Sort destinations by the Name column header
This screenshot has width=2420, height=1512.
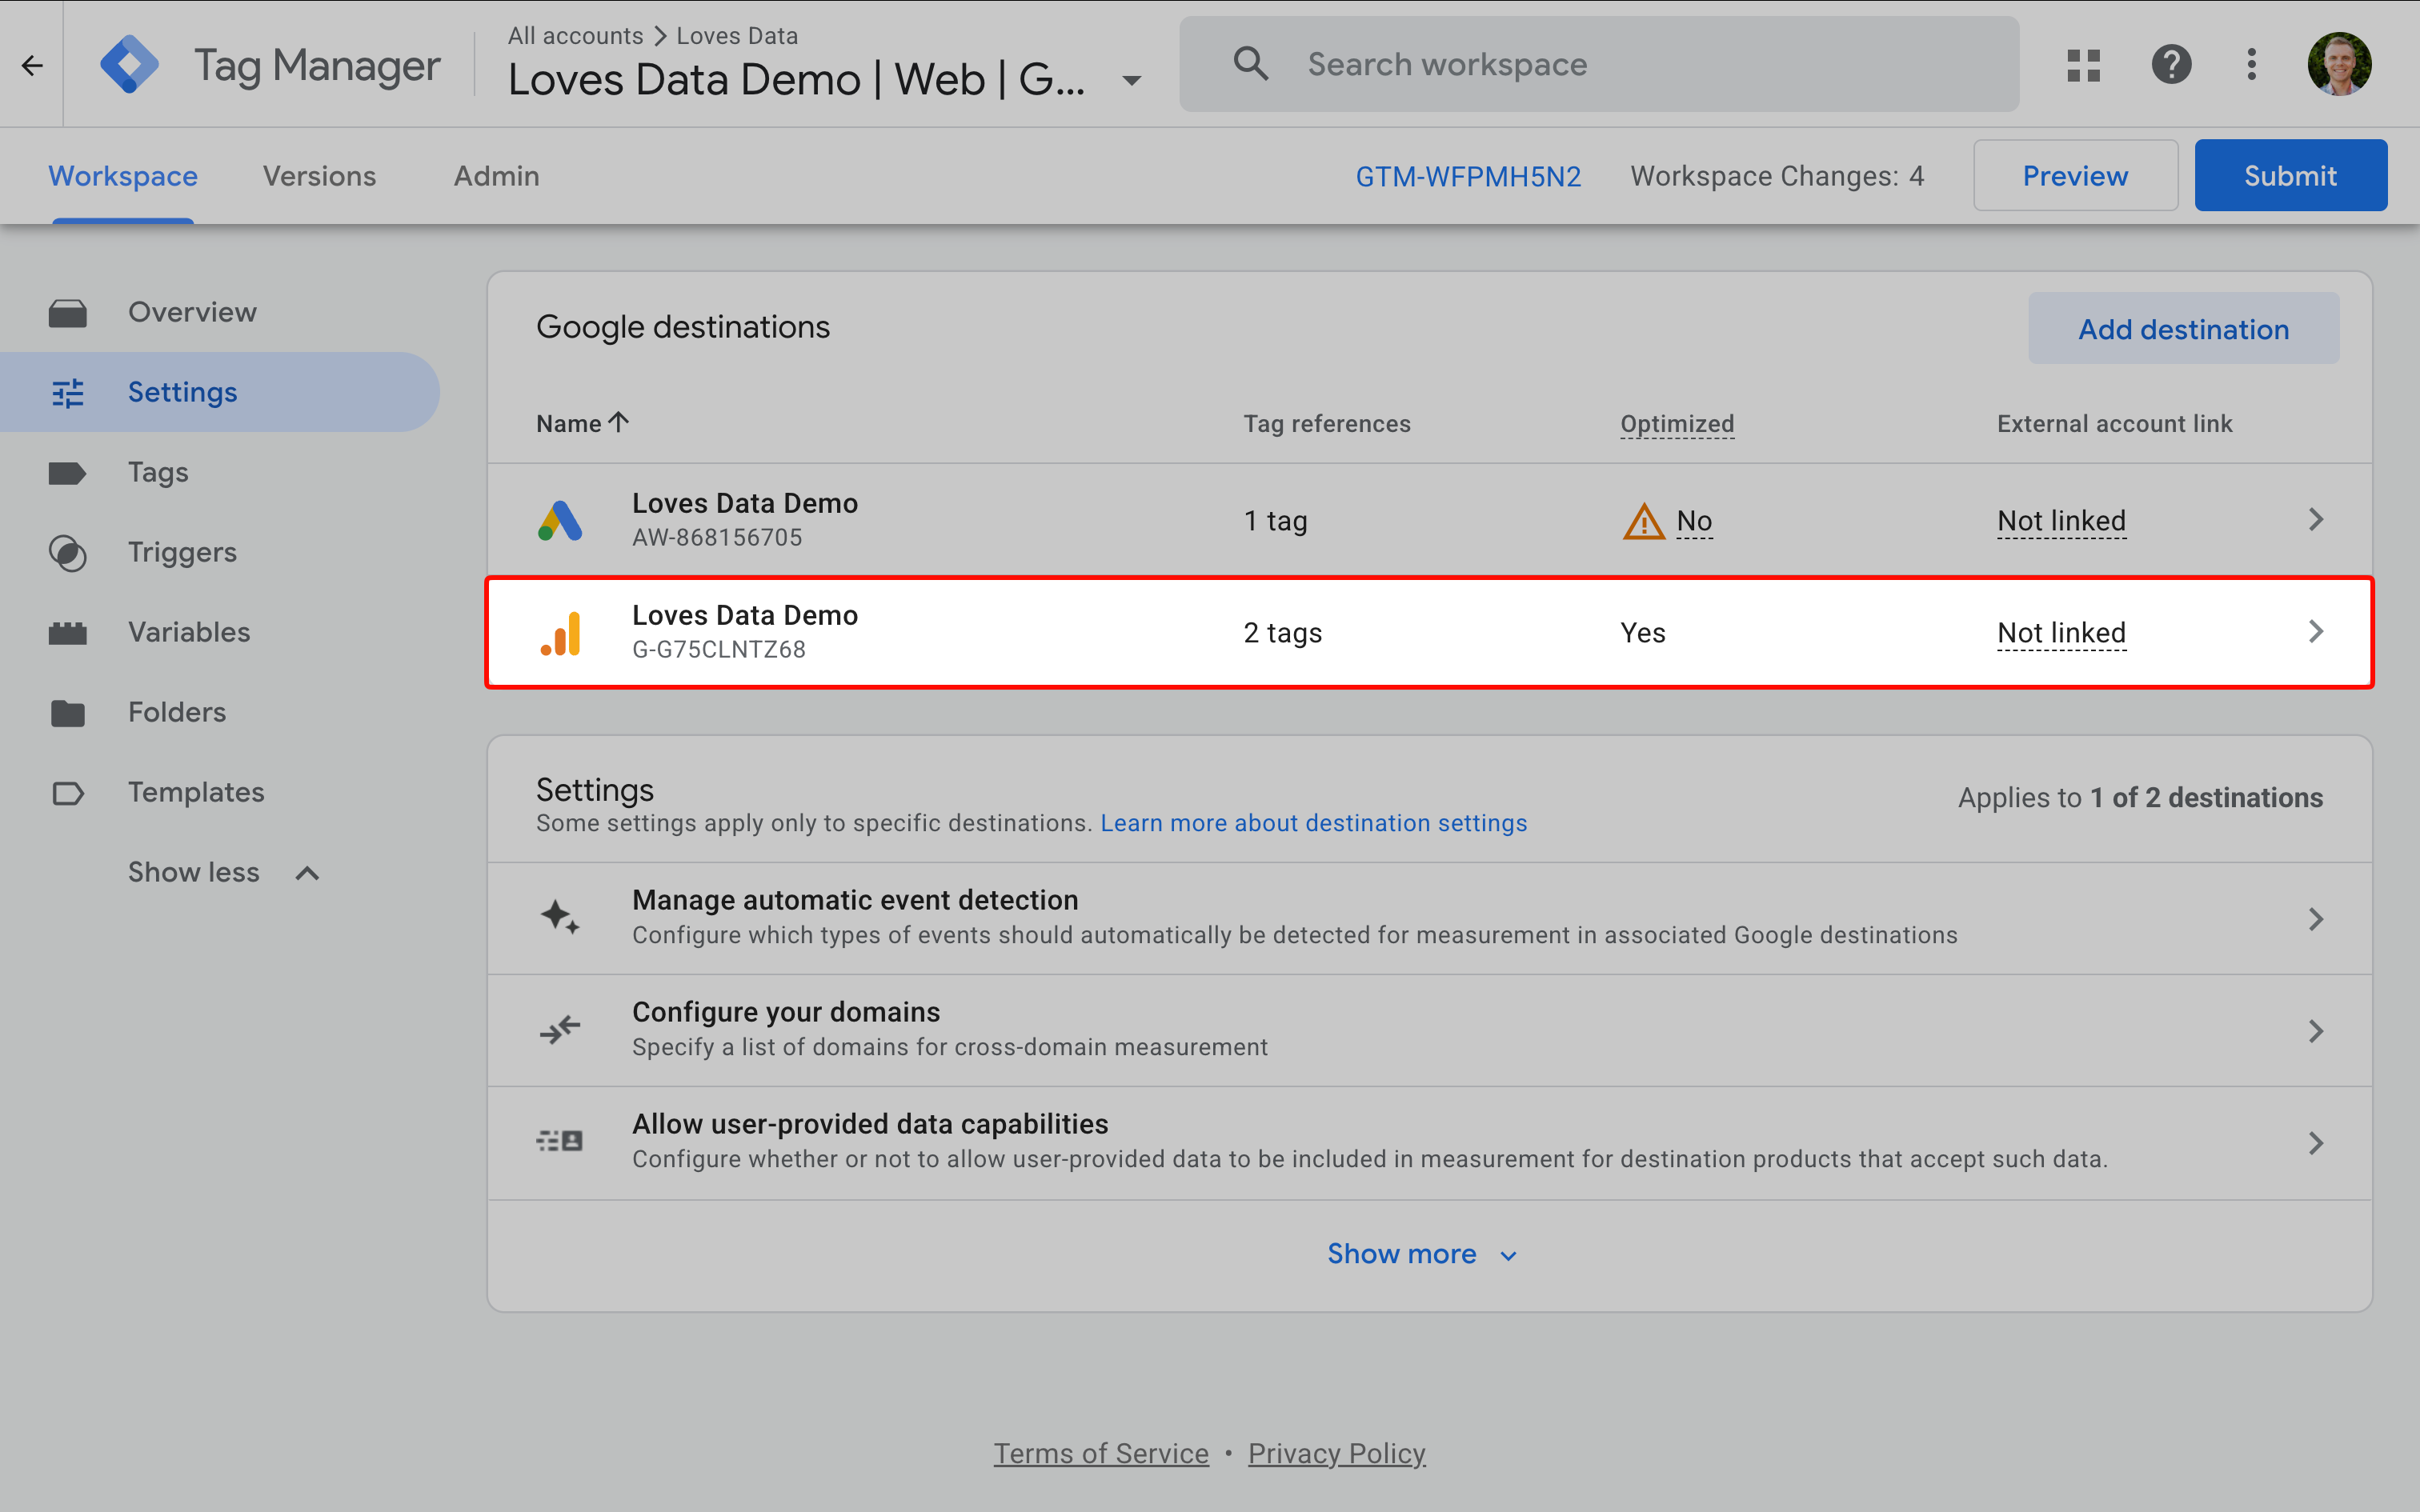pos(582,424)
